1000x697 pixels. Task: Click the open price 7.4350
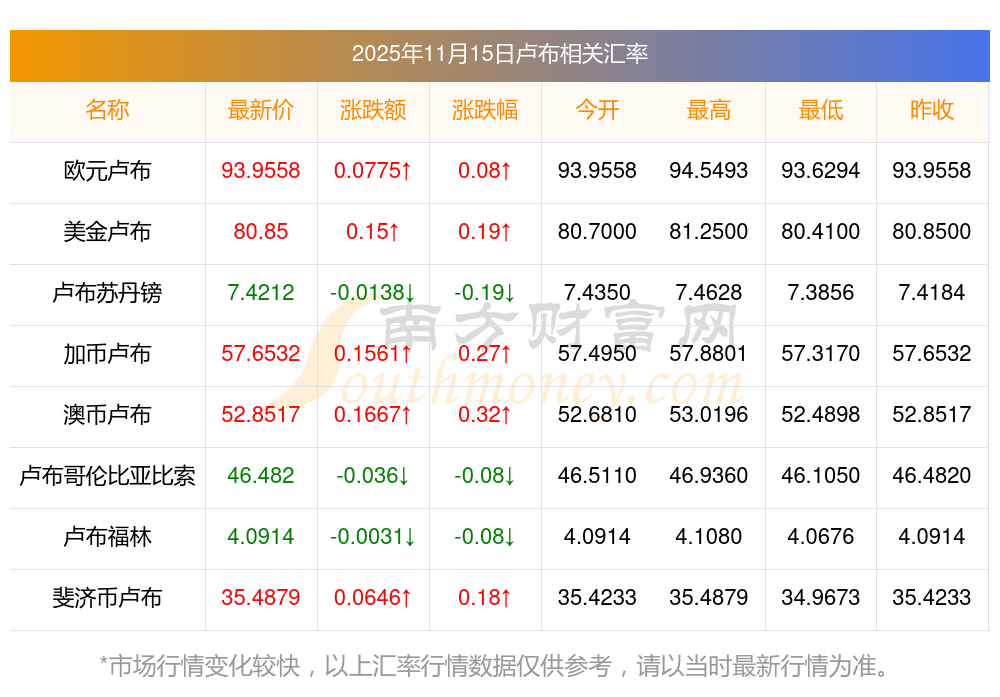tap(597, 293)
